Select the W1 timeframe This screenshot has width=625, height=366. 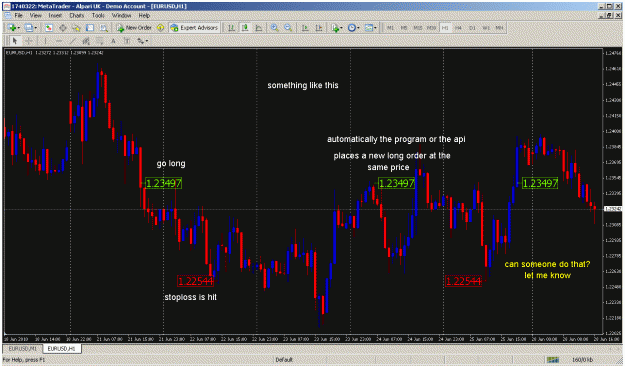pyautogui.click(x=486, y=28)
